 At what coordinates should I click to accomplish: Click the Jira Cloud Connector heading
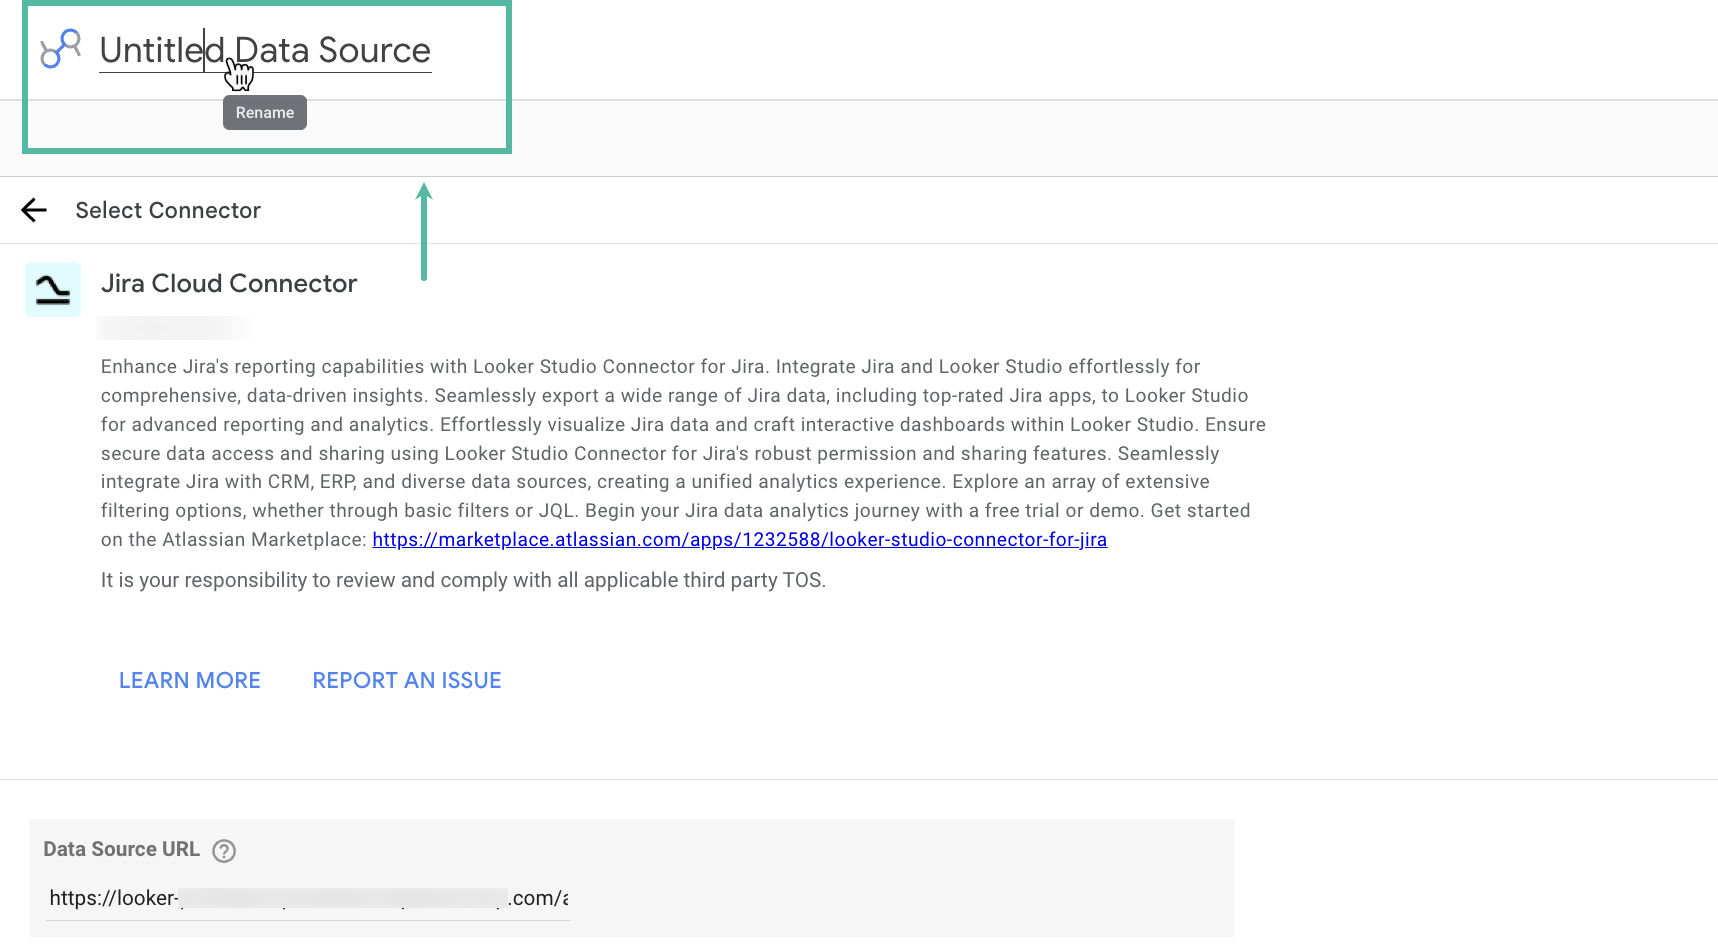click(229, 283)
